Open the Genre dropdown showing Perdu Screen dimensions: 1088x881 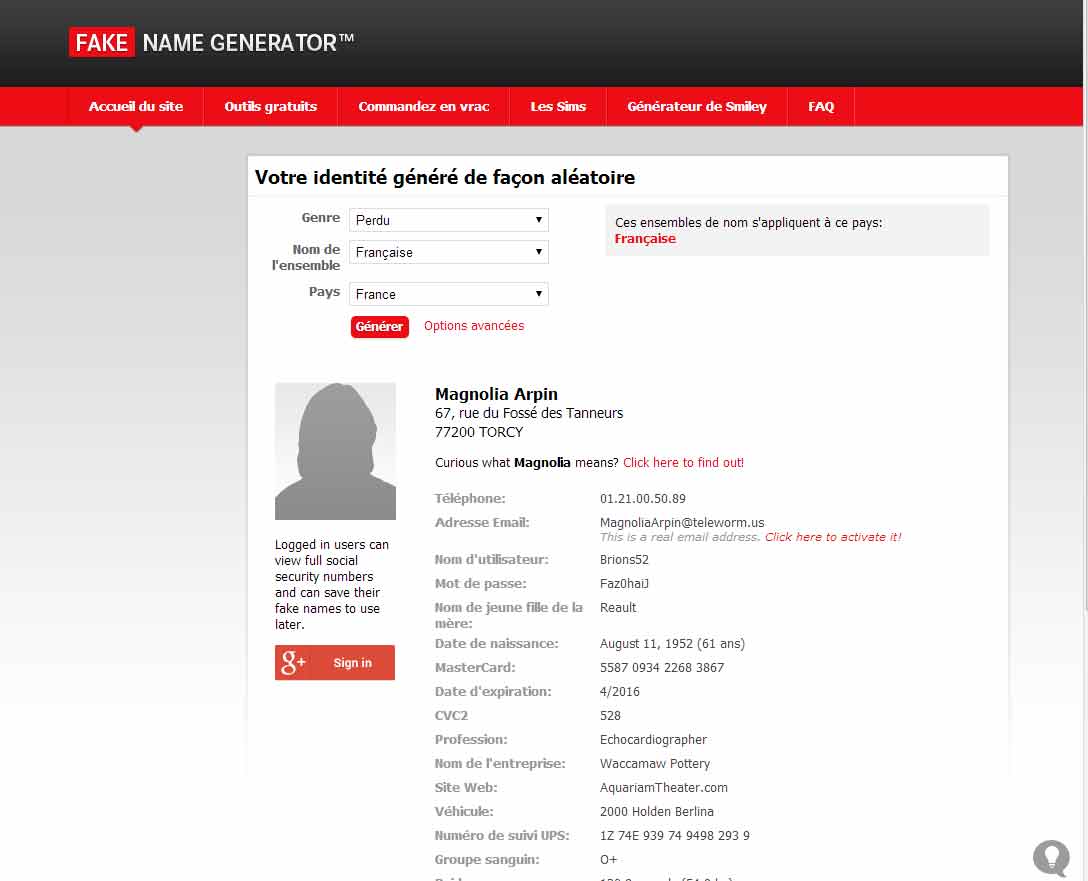[448, 220]
